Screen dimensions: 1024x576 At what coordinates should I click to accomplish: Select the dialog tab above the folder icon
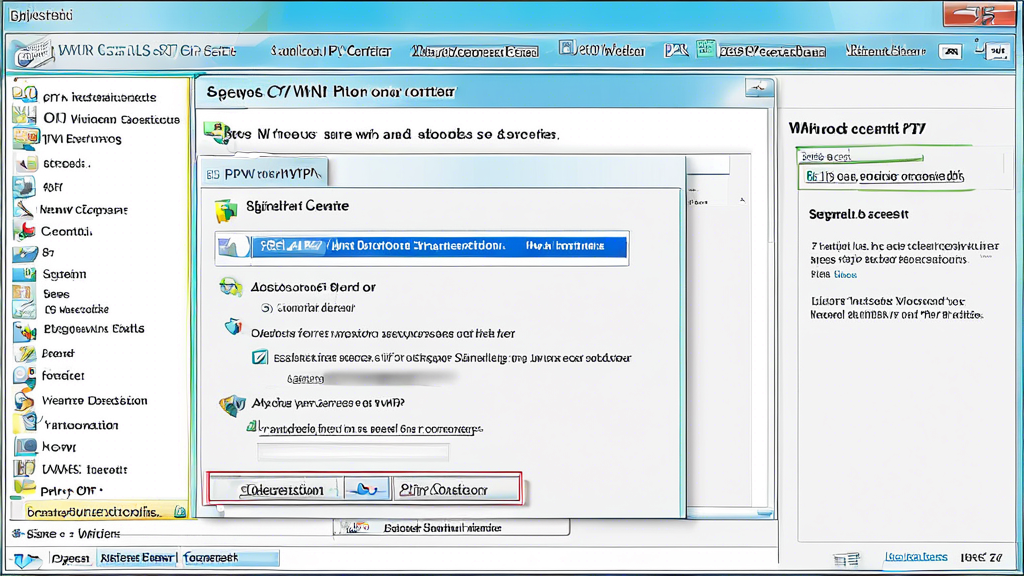[266, 174]
